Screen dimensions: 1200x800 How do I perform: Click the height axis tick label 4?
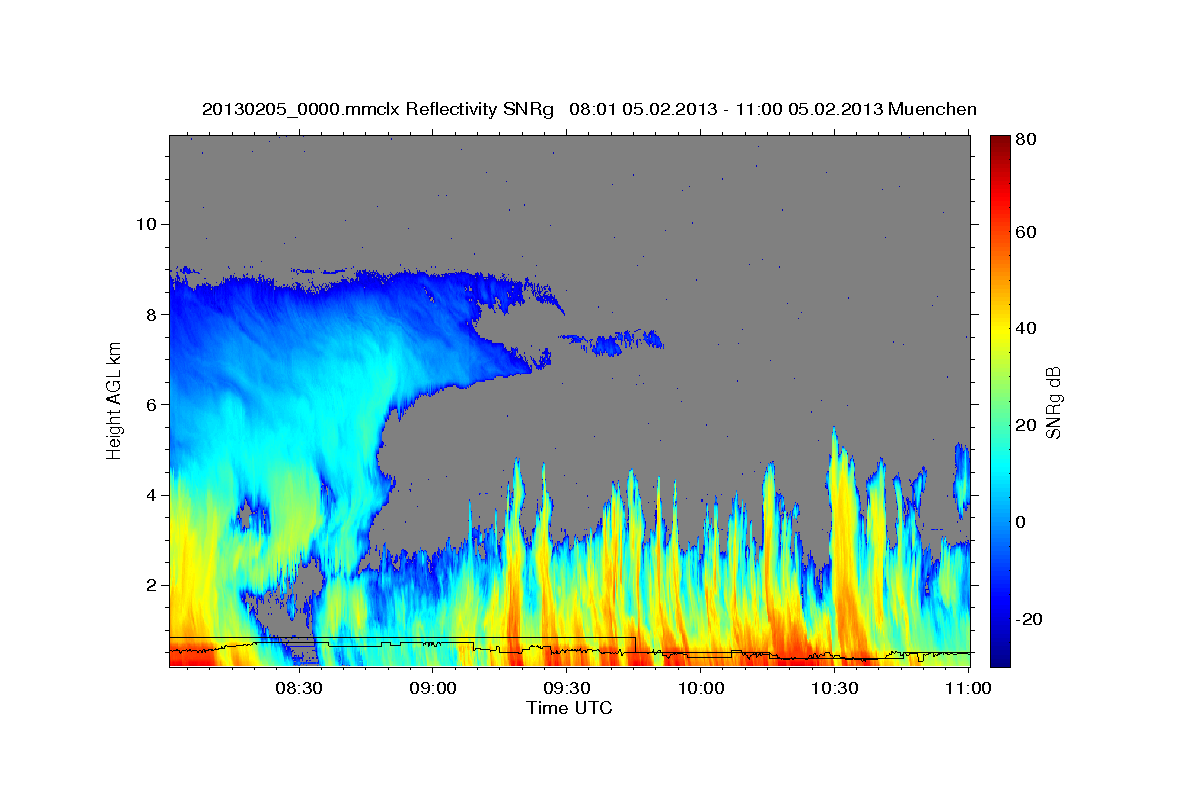pyautogui.click(x=149, y=495)
